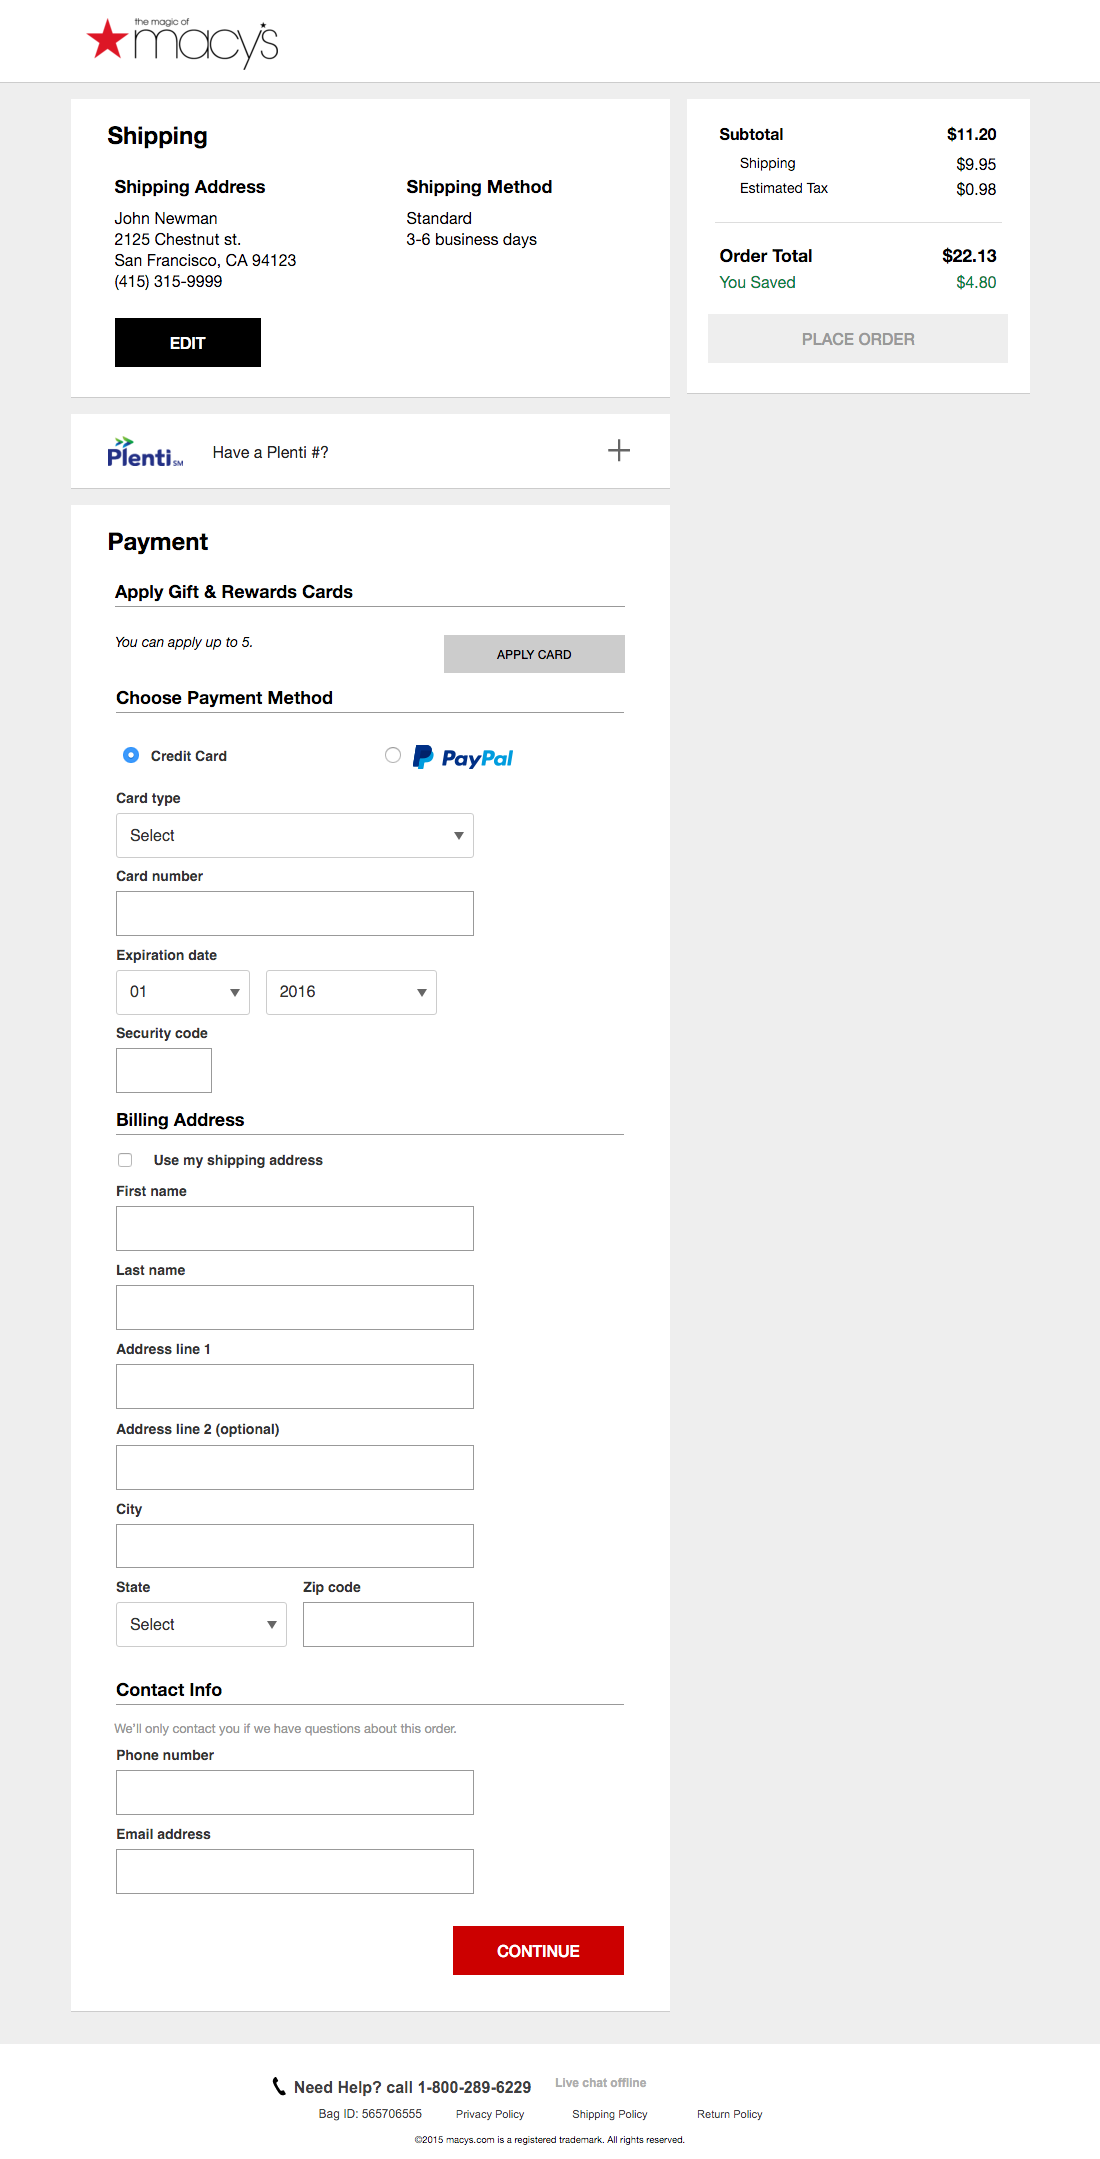Open the Return Policy footer link
Image resolution: width=1100 pixels, height=2159 pixels.
[729, 2114]
